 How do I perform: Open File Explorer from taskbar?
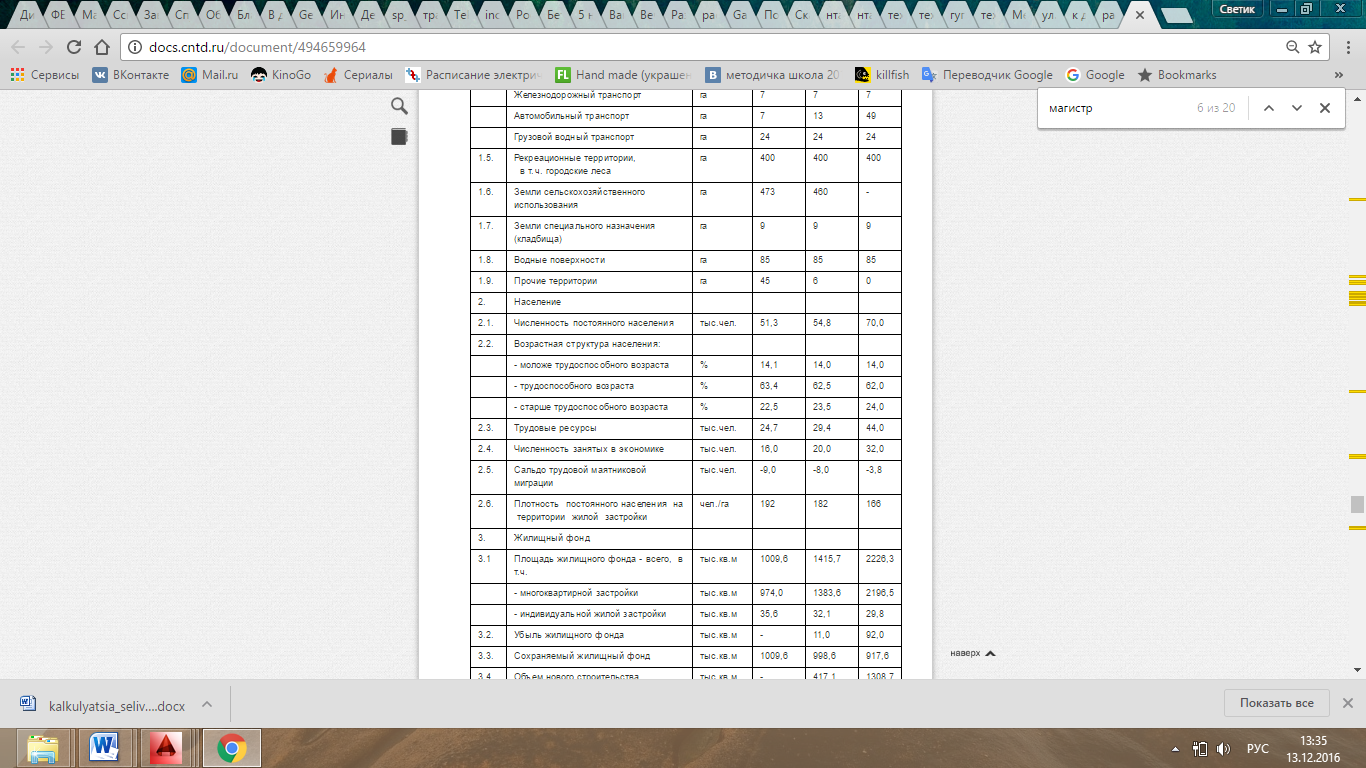44,748
